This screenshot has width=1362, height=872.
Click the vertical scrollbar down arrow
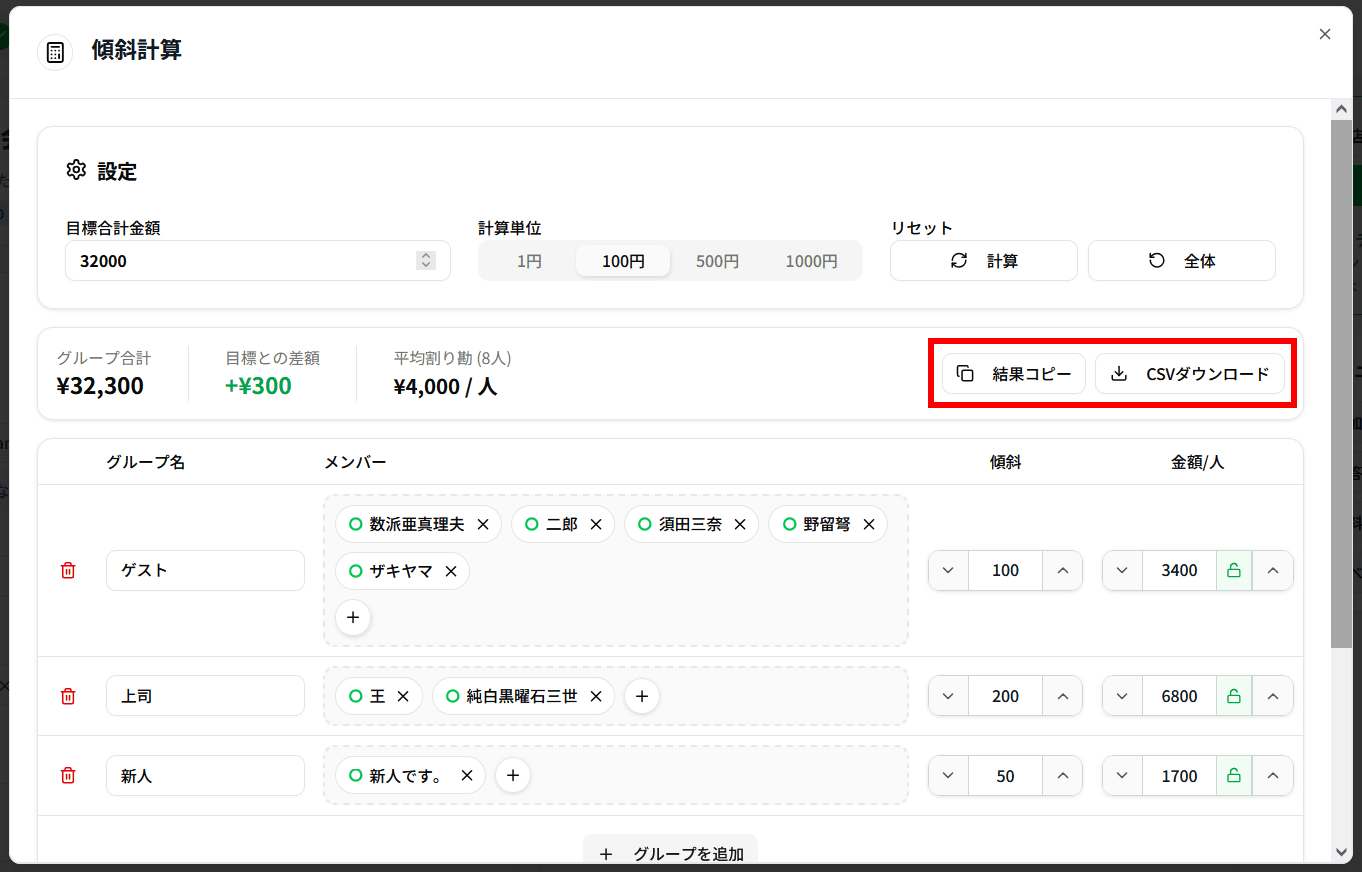click(x=1341, y=852)
